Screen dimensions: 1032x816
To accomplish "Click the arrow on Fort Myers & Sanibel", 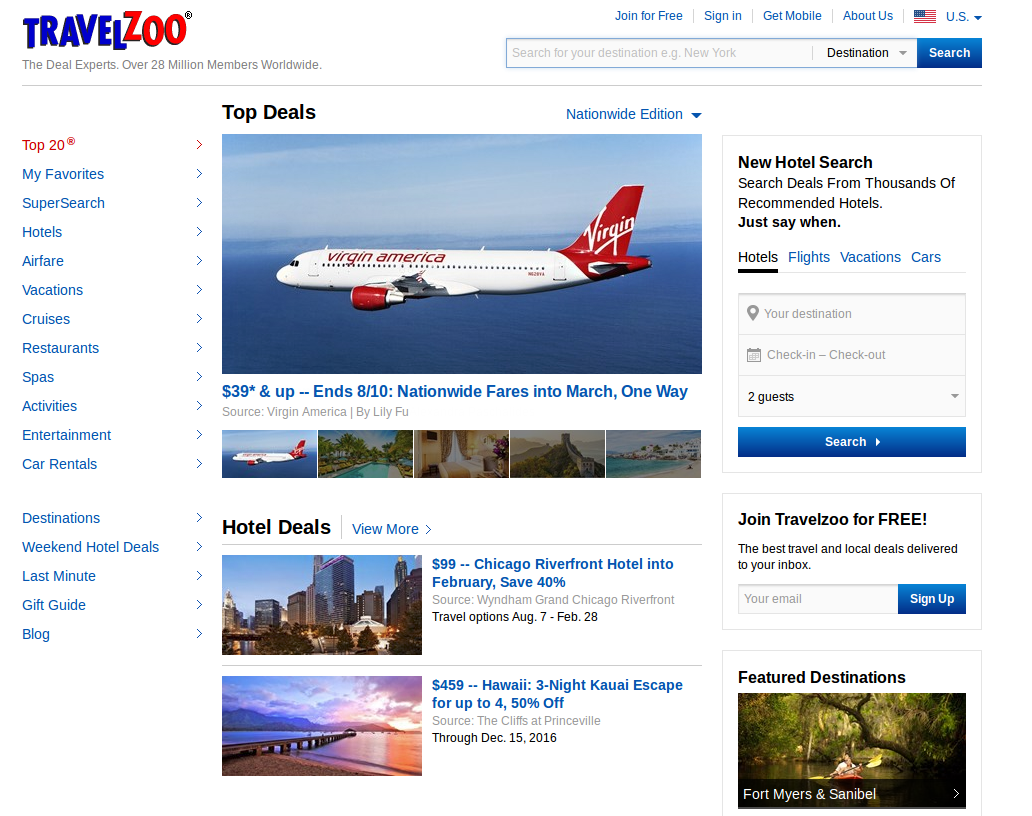I will click(956, 794).
